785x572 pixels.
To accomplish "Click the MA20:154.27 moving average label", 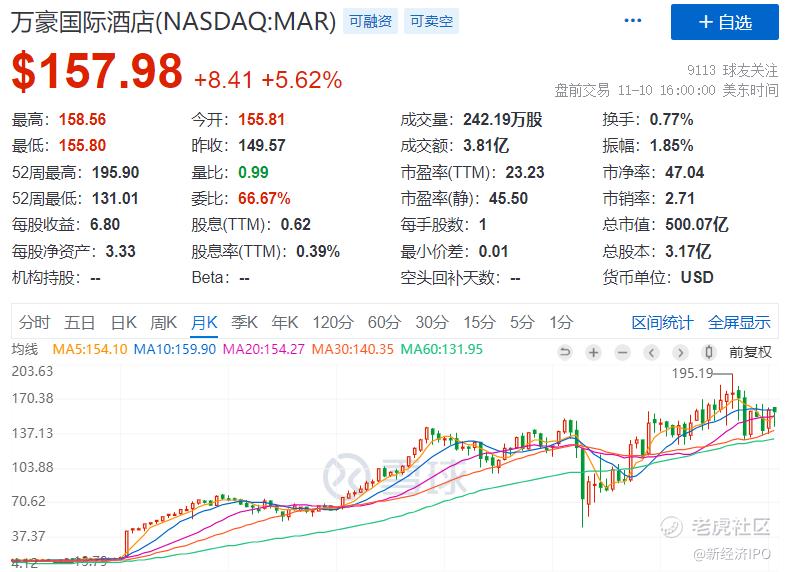I will [x=263, y=349].
